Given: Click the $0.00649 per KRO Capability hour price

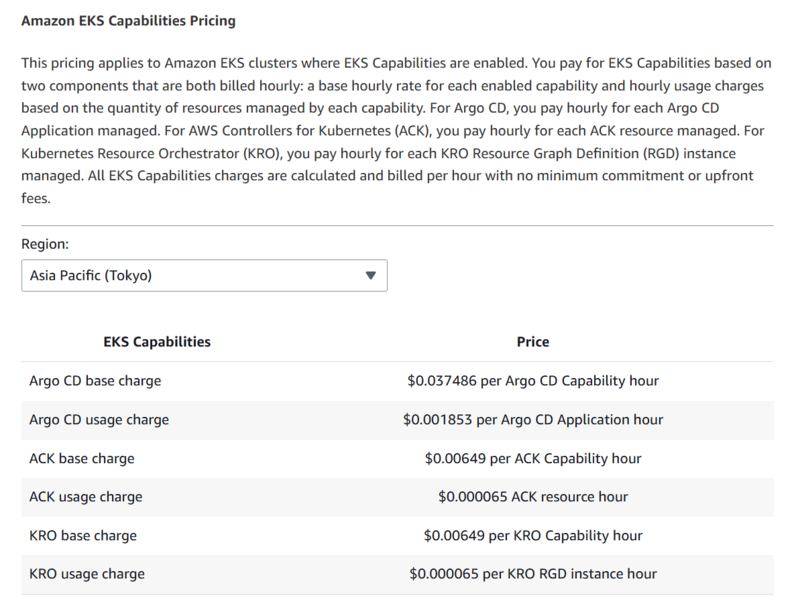Looking at the screenshot, I should point(533,535).
